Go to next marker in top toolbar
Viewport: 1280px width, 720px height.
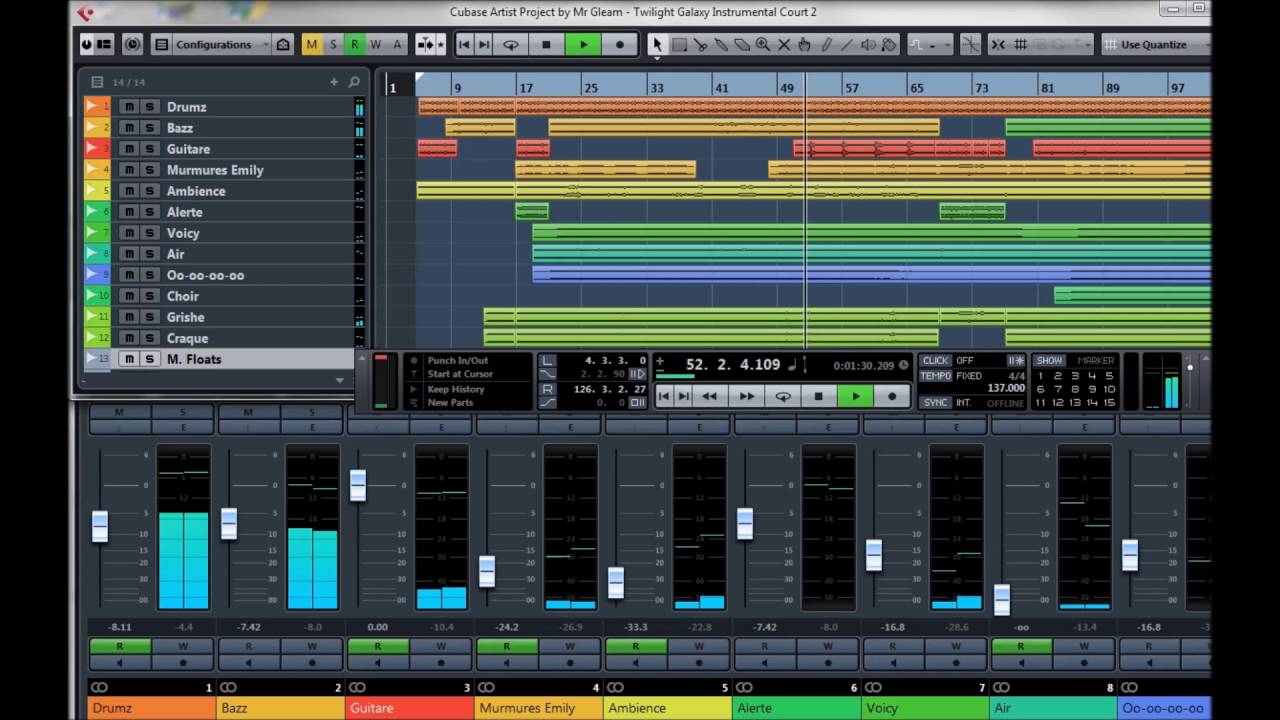tap(484, 44)
